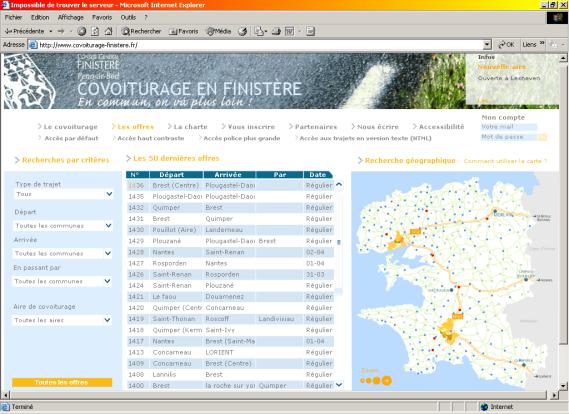Open the Aire de covoiturage dropdown

(62, 320)
